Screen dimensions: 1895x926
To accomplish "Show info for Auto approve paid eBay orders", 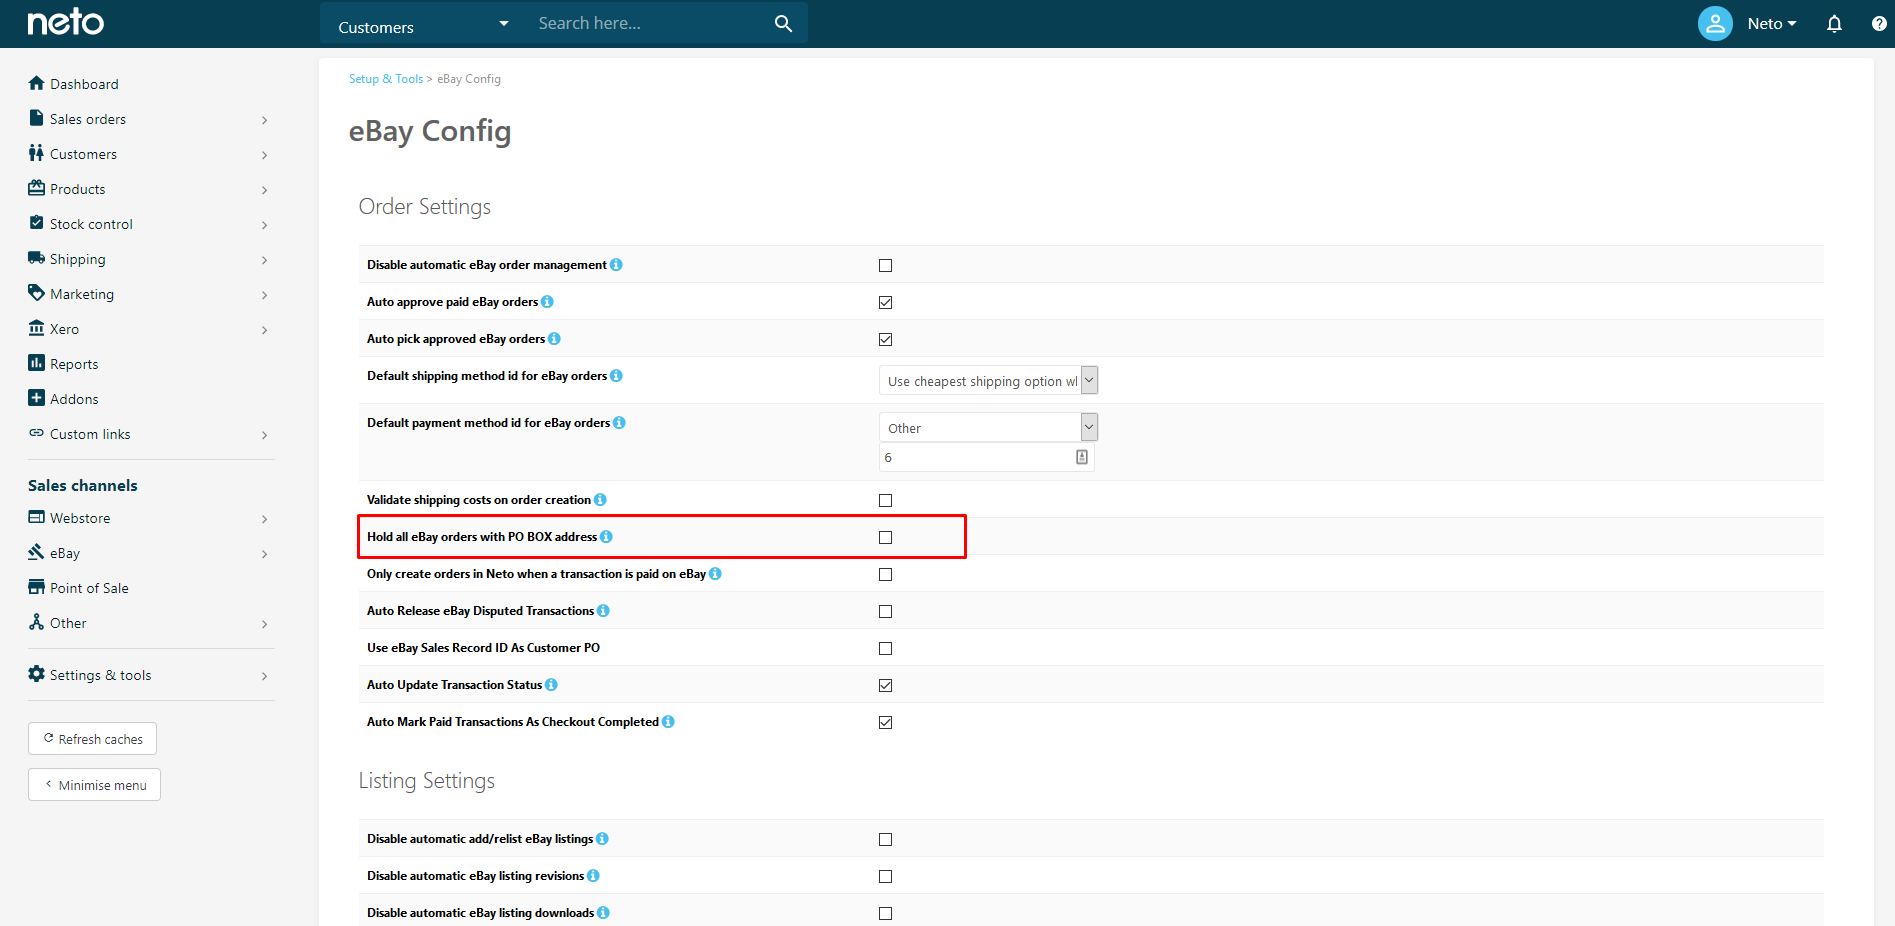I will tap(547, 302).
